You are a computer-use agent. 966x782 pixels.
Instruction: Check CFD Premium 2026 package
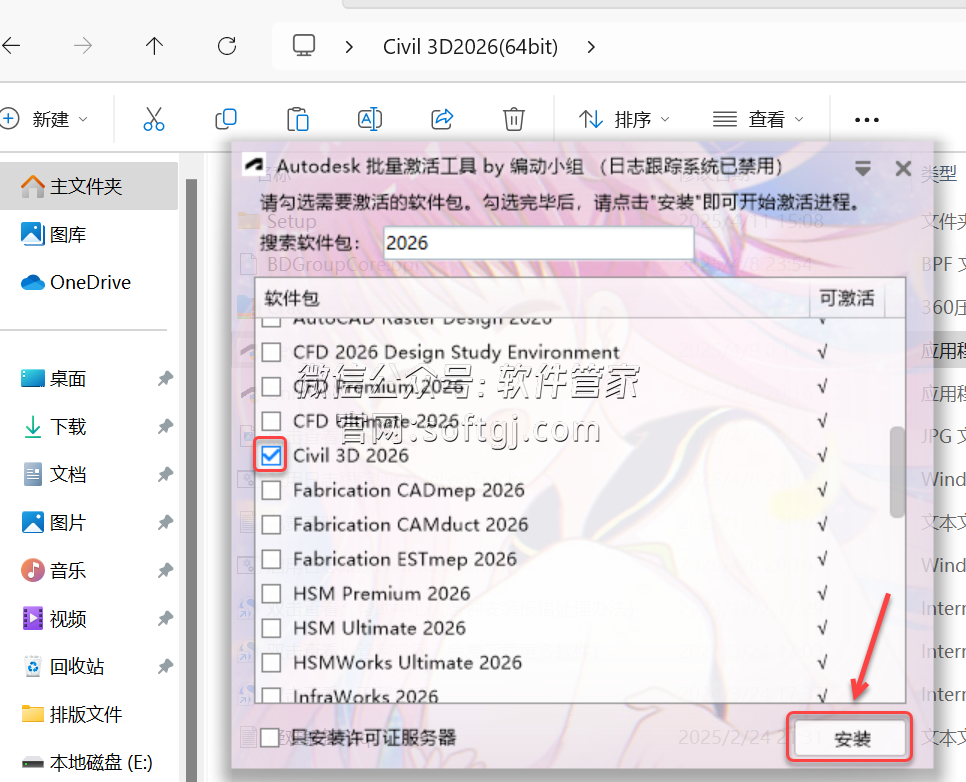pos(271,387)
